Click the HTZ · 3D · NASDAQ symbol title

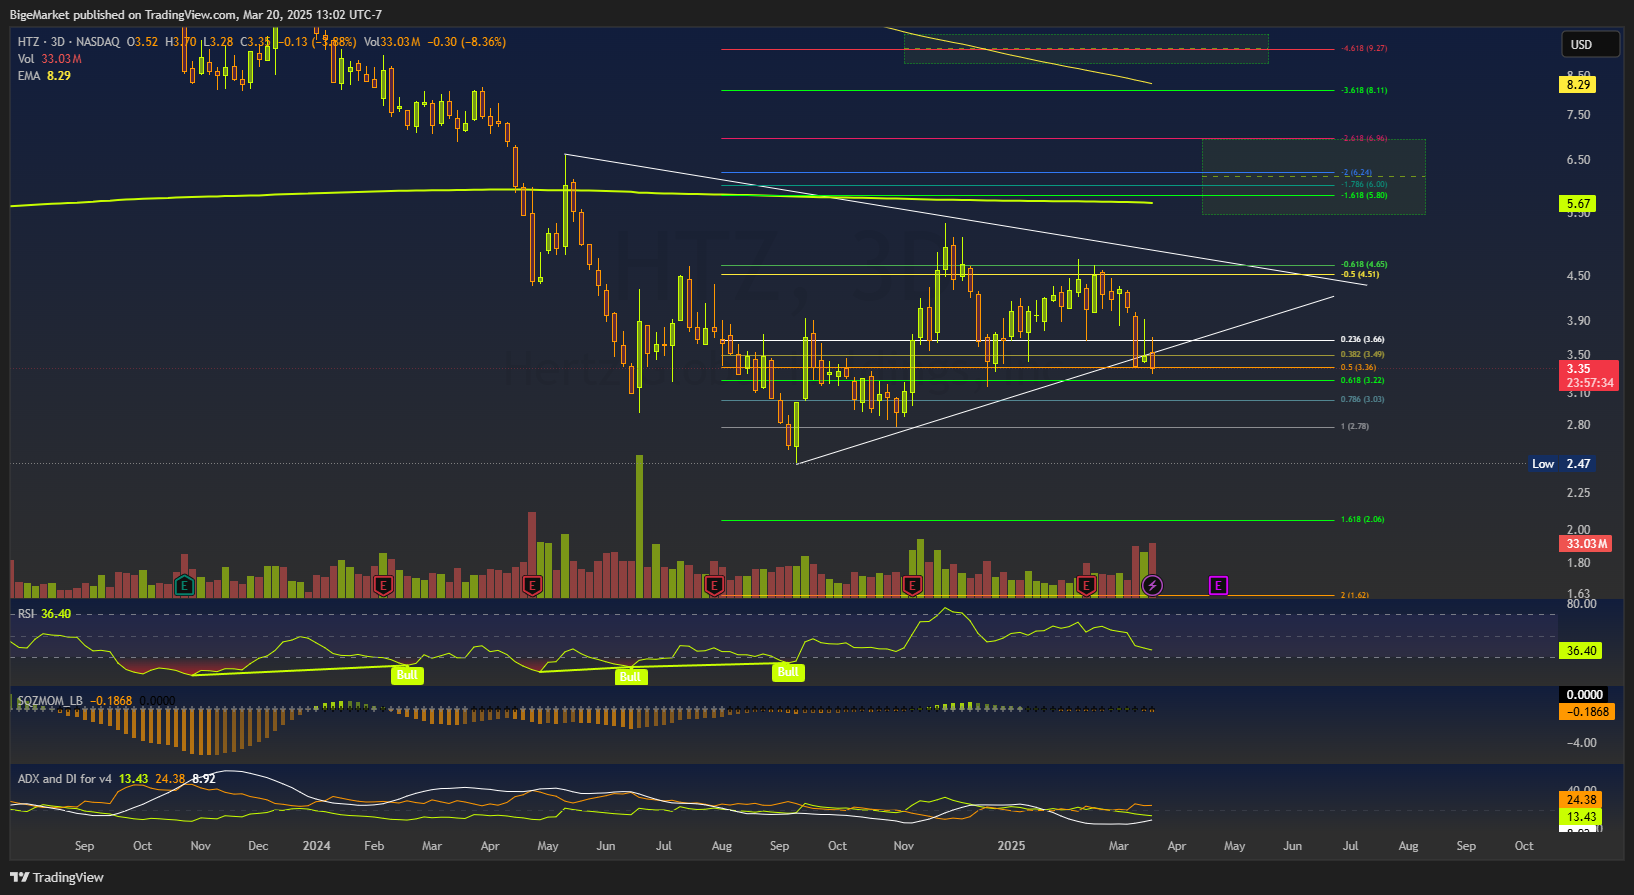(x=69, y=42)
